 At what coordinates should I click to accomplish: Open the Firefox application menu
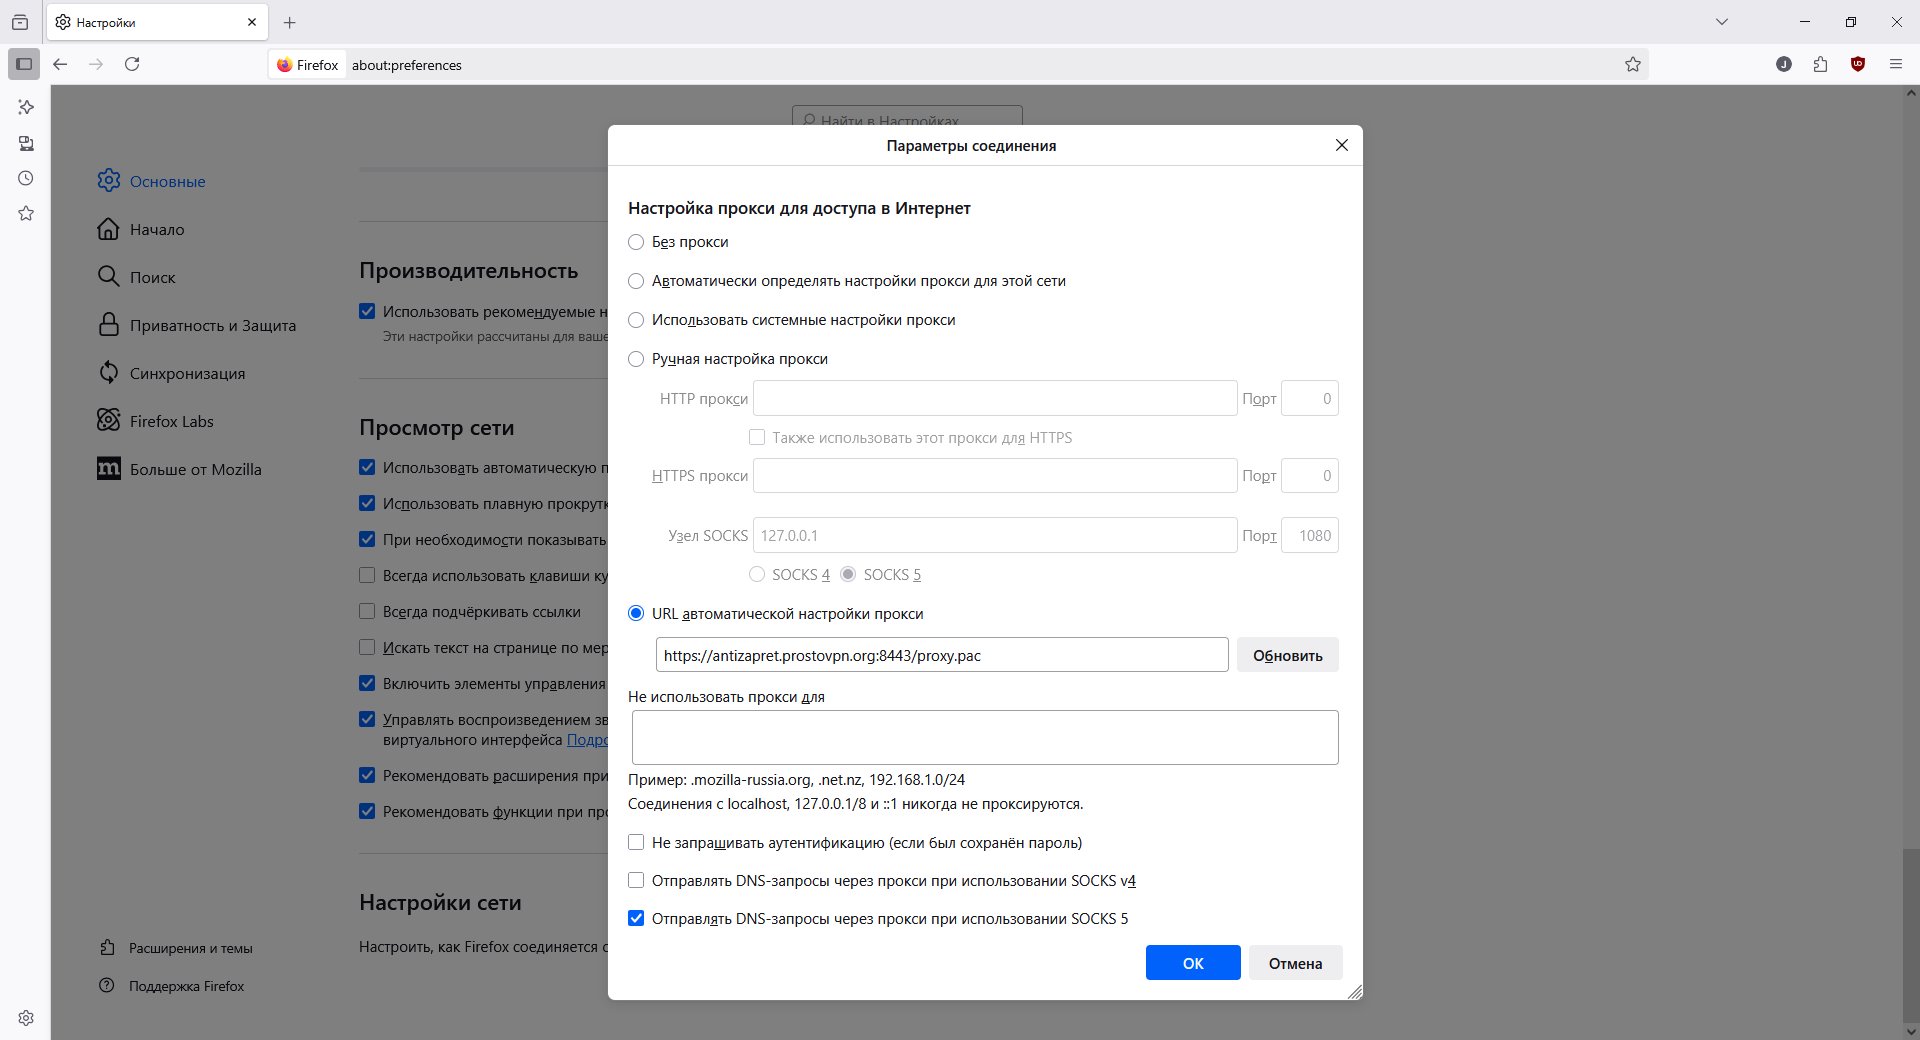click(x=1896, y=64)
